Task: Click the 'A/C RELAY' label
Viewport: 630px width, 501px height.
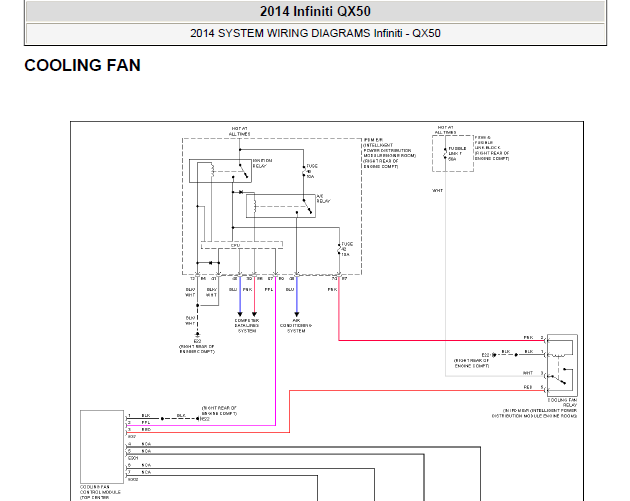Action: tap(323, 199)
